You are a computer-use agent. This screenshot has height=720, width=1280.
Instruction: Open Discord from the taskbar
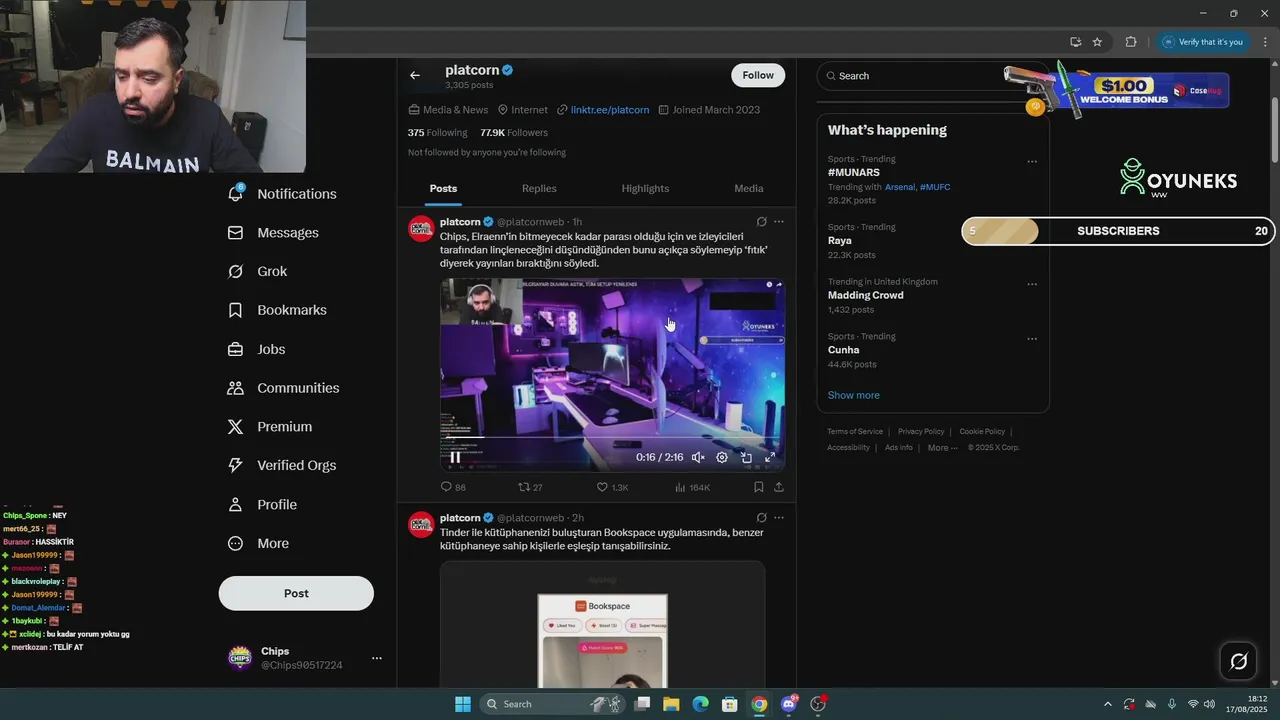point(789,704)
